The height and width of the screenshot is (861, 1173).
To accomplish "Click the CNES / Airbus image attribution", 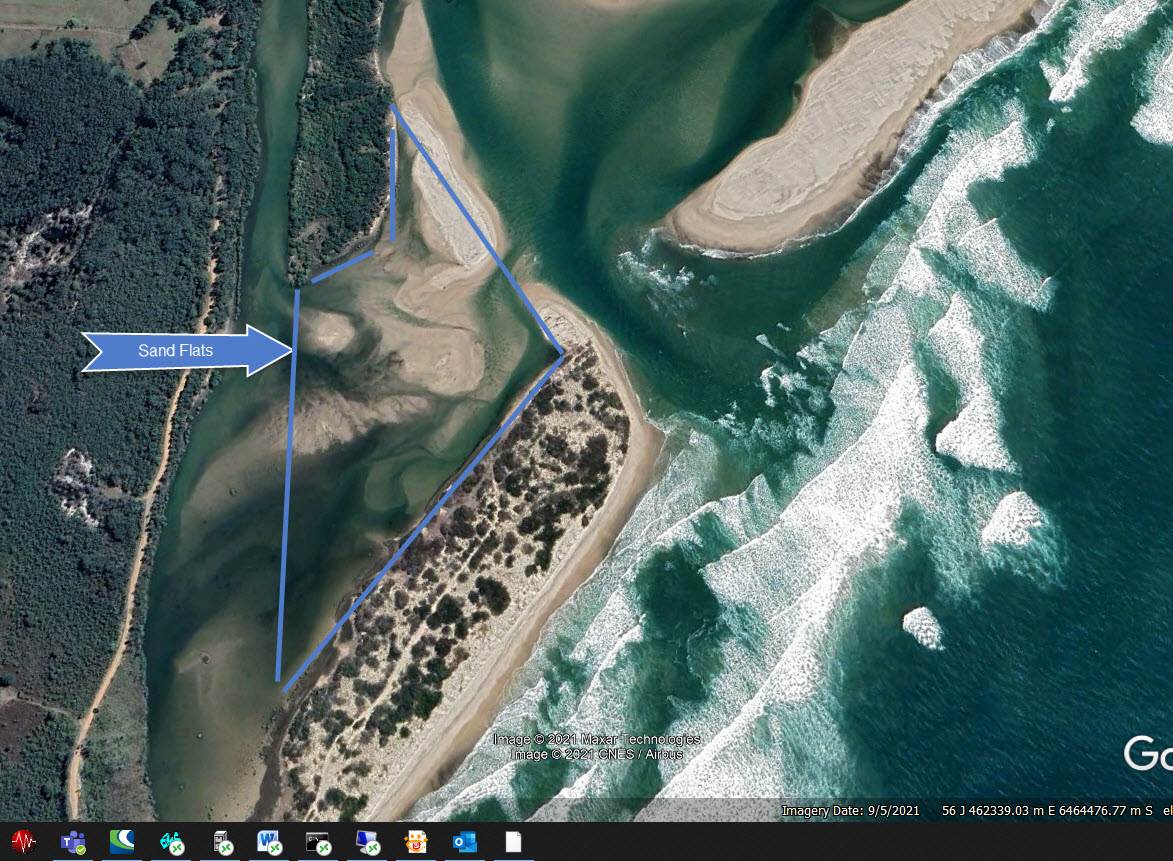I will click(597, 754).
